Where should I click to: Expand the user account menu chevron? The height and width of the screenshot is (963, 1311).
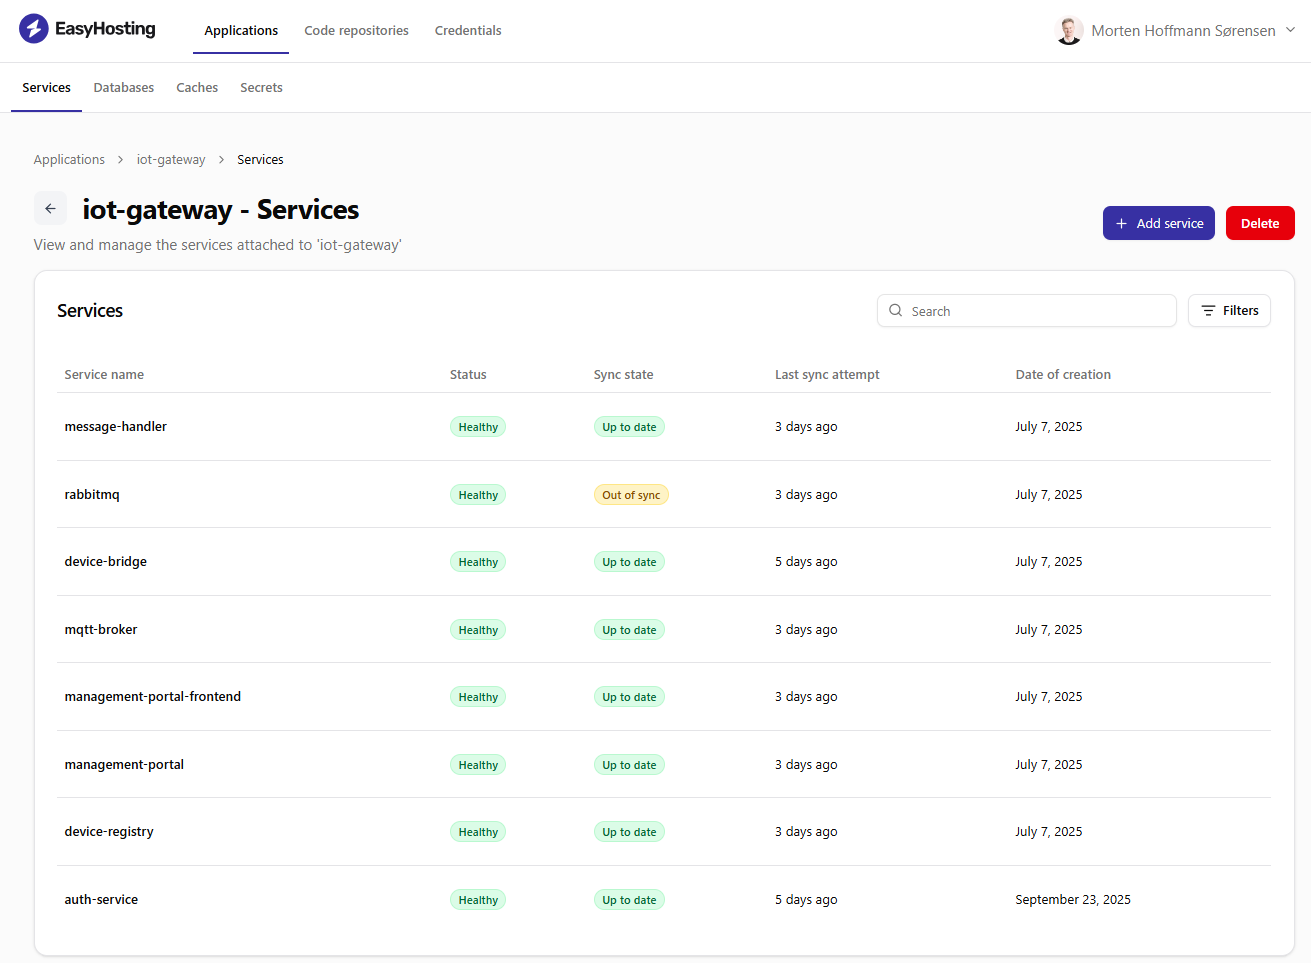point(1290,30)
